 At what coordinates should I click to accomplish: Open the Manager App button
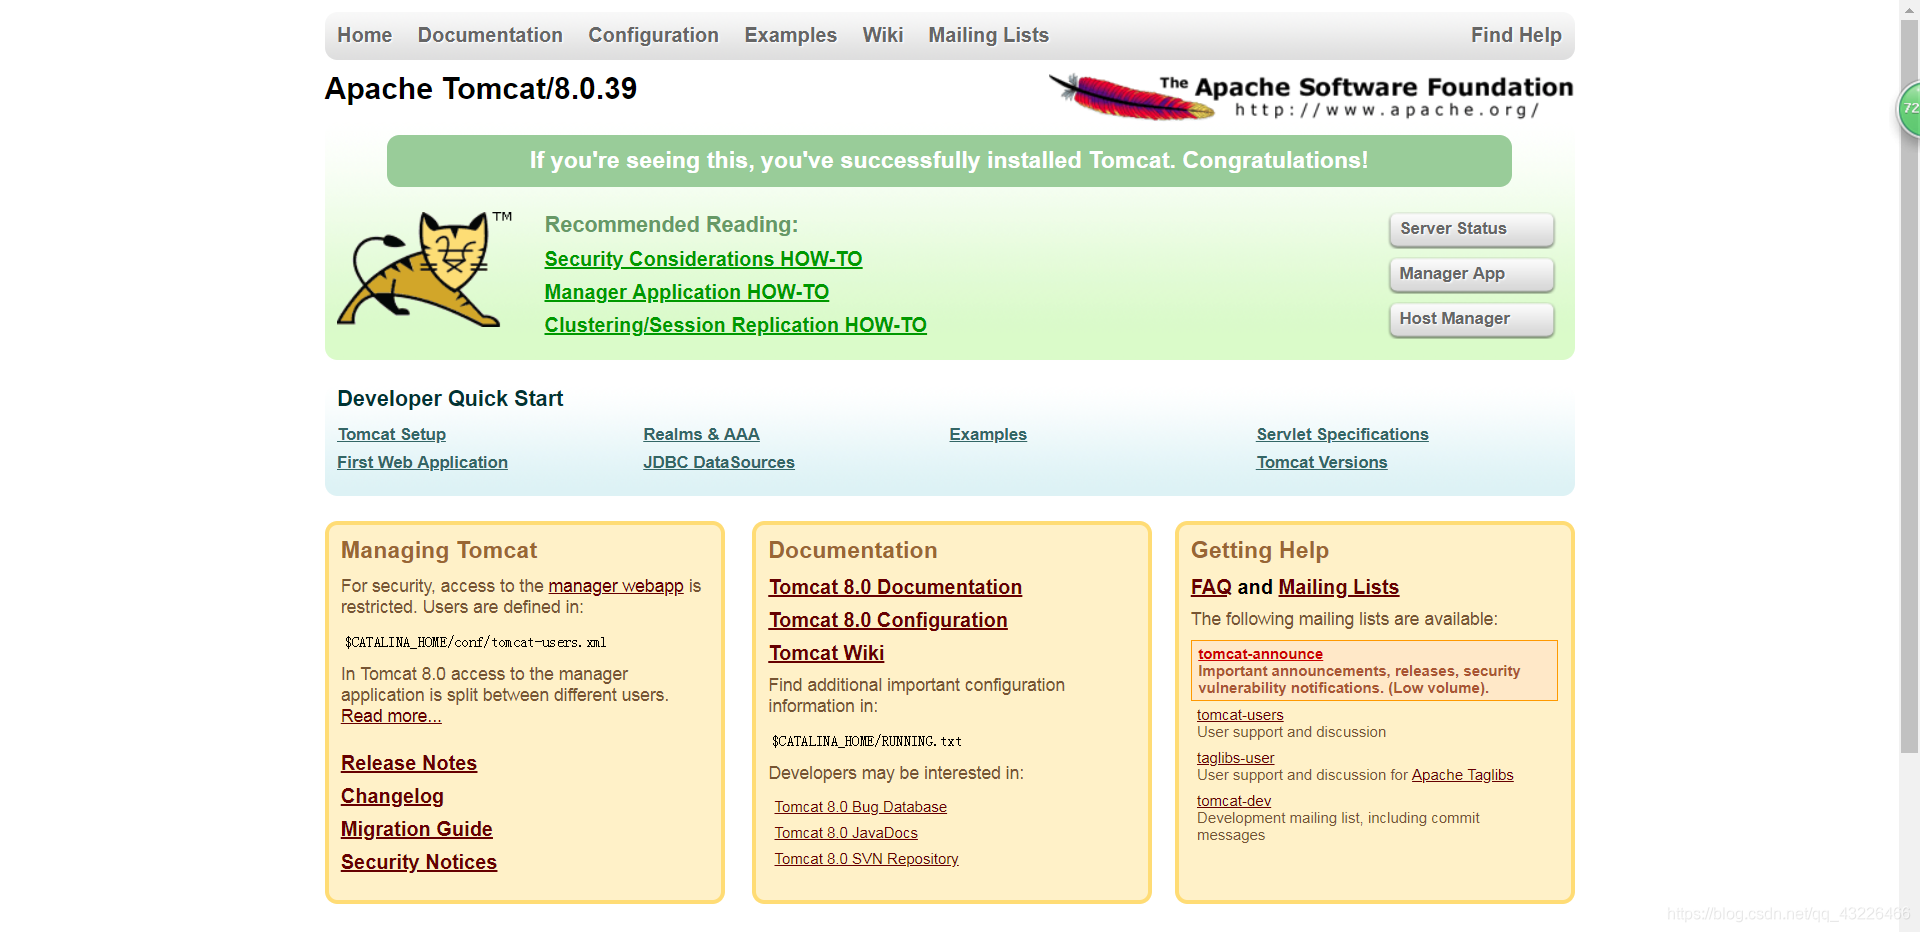[x=1471, y=274]
